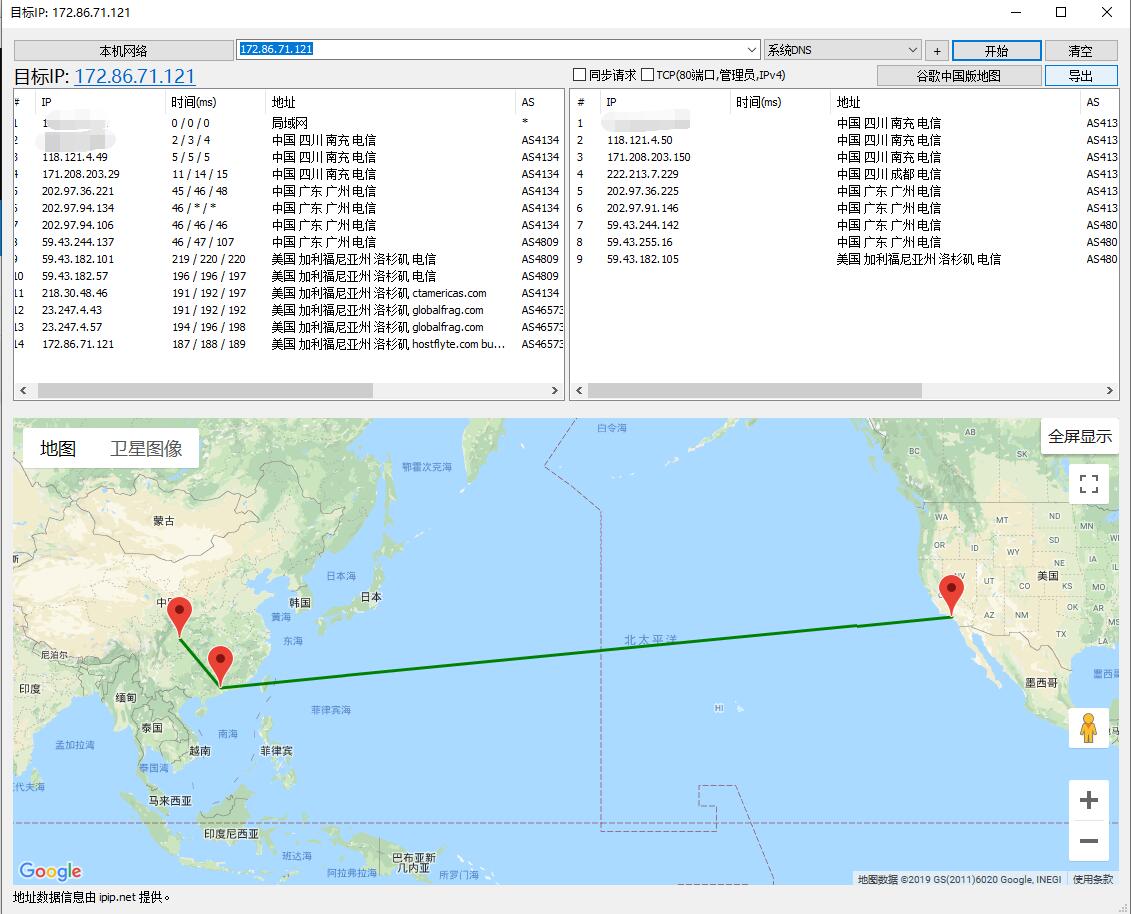The height and width of the screenshot is (914, 1131).
Task: Zoom in using the map plus icon
Action: click(1089, 799)
